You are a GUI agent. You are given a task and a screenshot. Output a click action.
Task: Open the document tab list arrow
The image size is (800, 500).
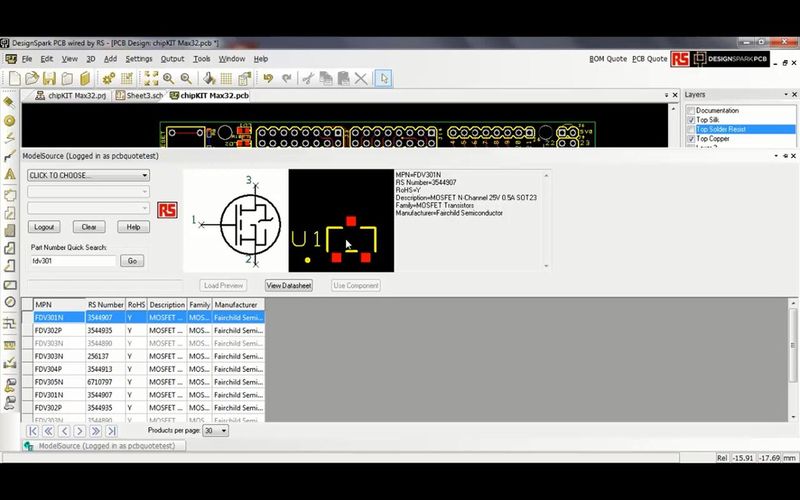click(x=666, y=95)
